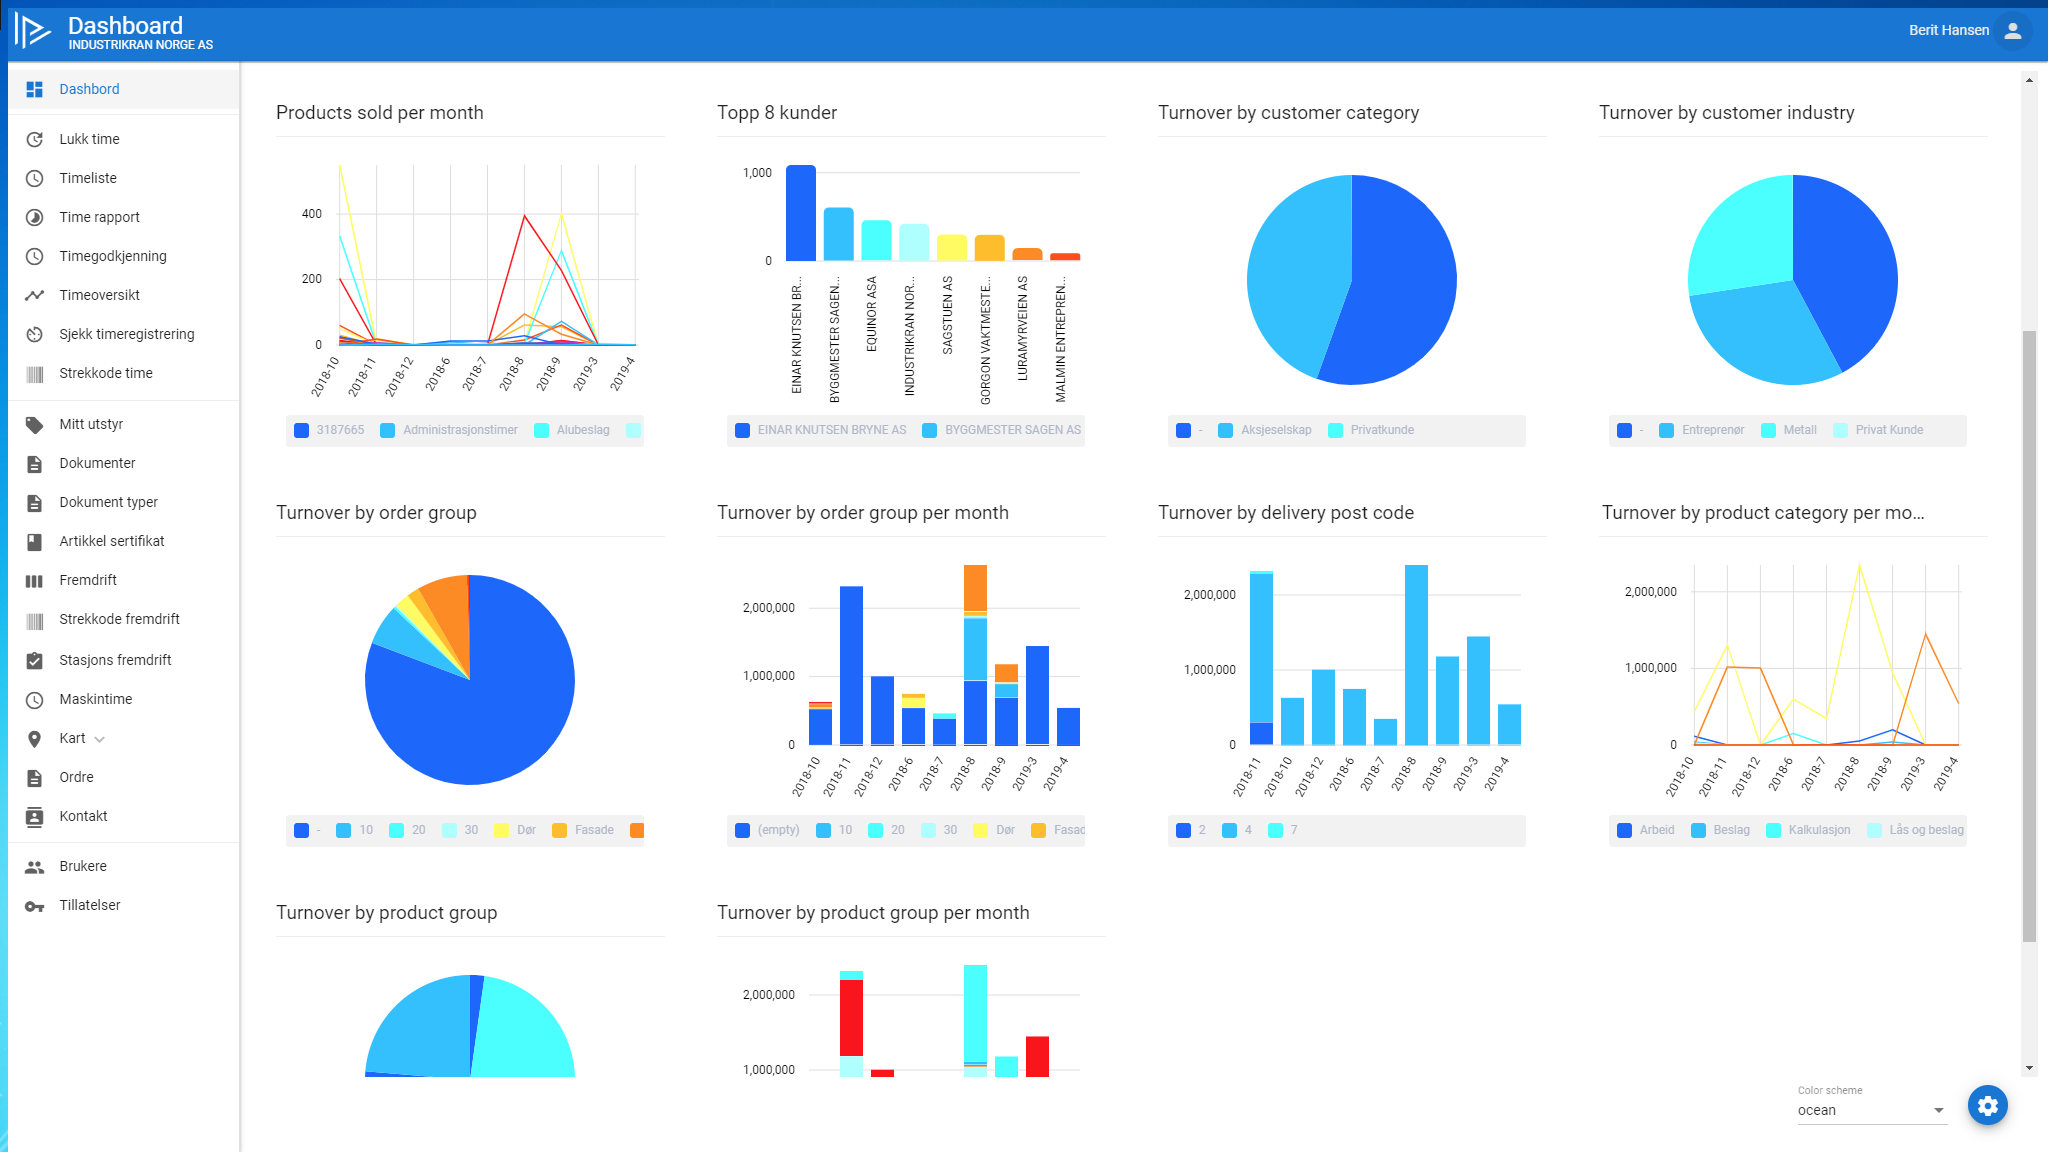Image resolution: width=2048 pixels, height=1152 pixels.
Task: Click the Strekkode time barcode icon
Action: 34,374
